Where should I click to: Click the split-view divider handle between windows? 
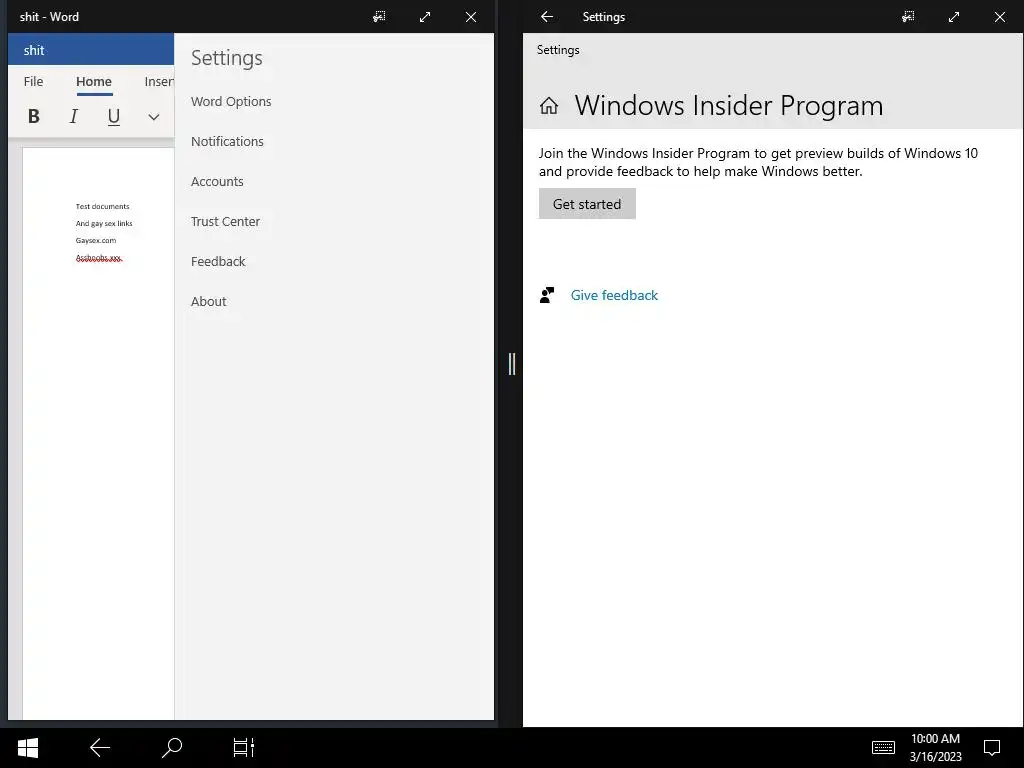pyautogui.click(x=512, y=364)
